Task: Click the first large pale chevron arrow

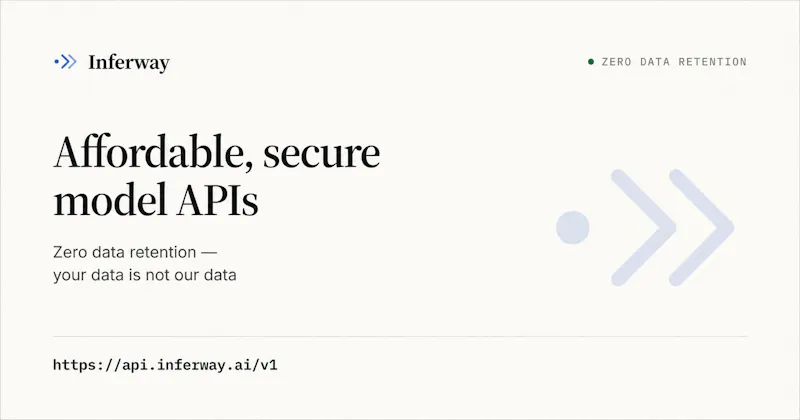Action: point(643,228)
